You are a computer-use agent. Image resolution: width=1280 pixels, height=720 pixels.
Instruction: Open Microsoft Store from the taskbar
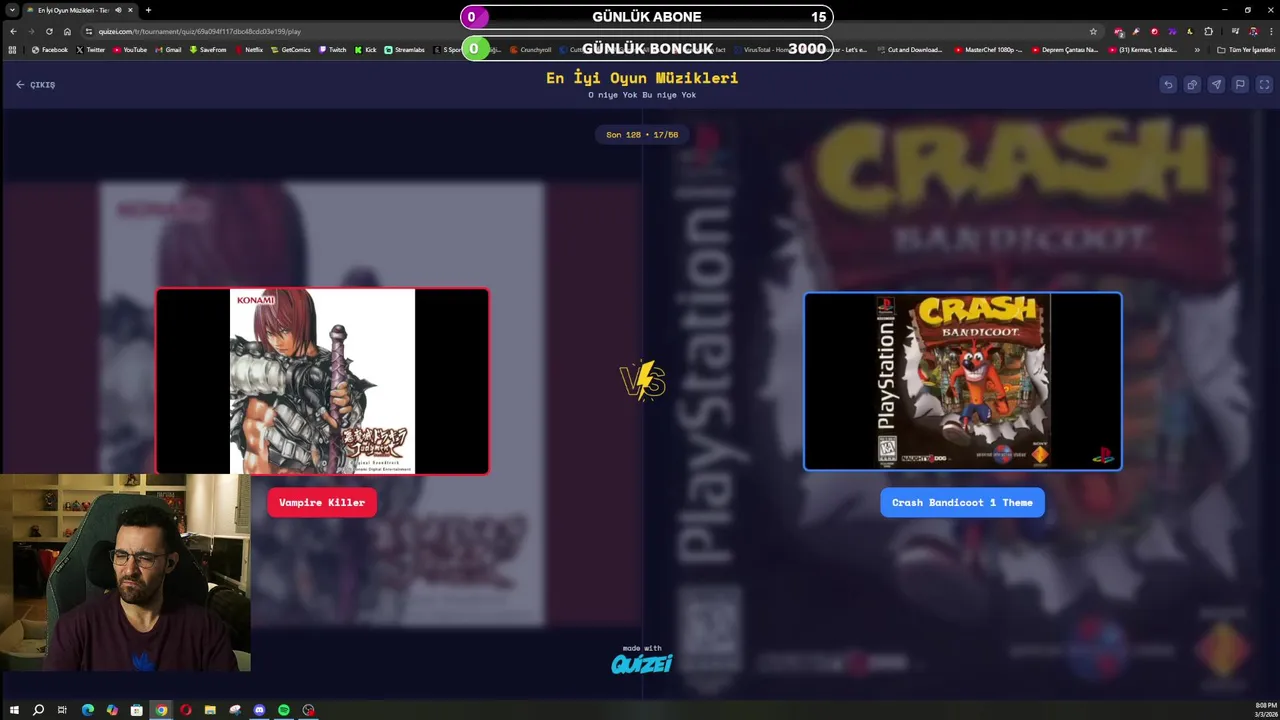136,710
